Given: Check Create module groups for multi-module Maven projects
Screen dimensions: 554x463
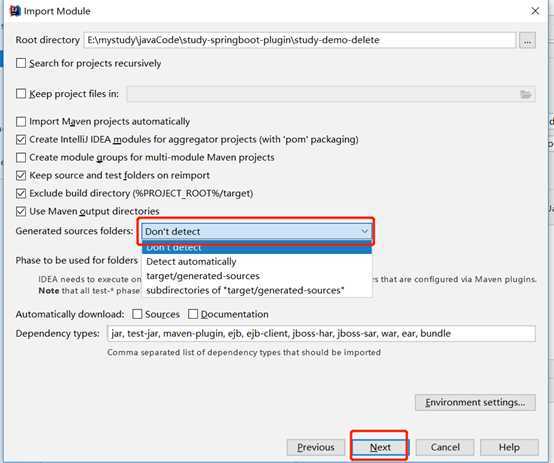Looking at the screenshot, I should (x=21, y=158).
